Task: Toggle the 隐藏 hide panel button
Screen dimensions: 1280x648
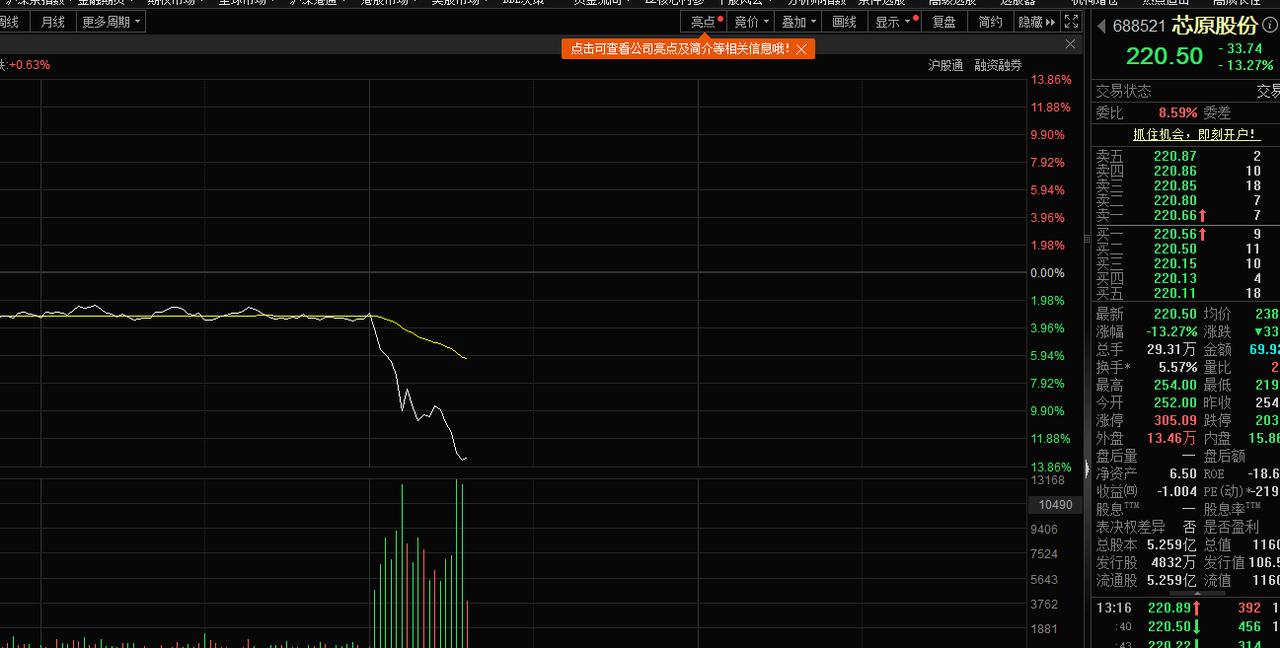Action: click(1036, 21)
